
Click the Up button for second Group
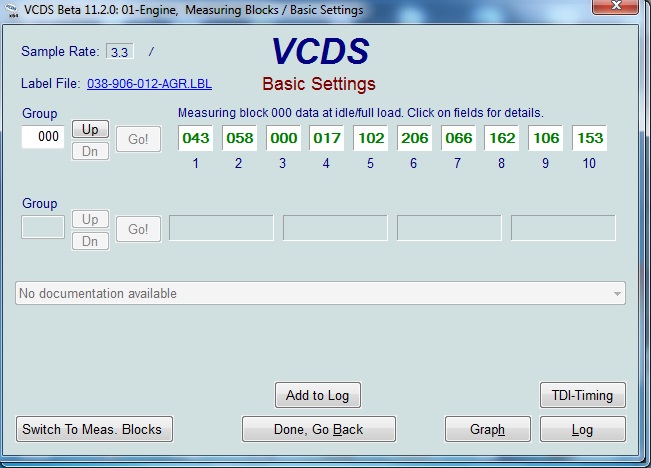(x=91, y=219)
